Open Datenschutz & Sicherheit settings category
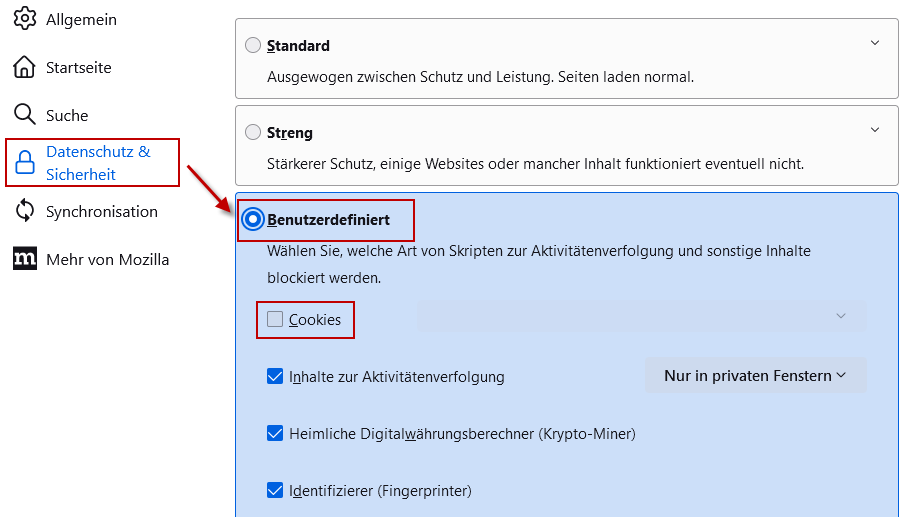Image resolution: width=907 pixels, height=517 pixels. click(x=93, y=163)
